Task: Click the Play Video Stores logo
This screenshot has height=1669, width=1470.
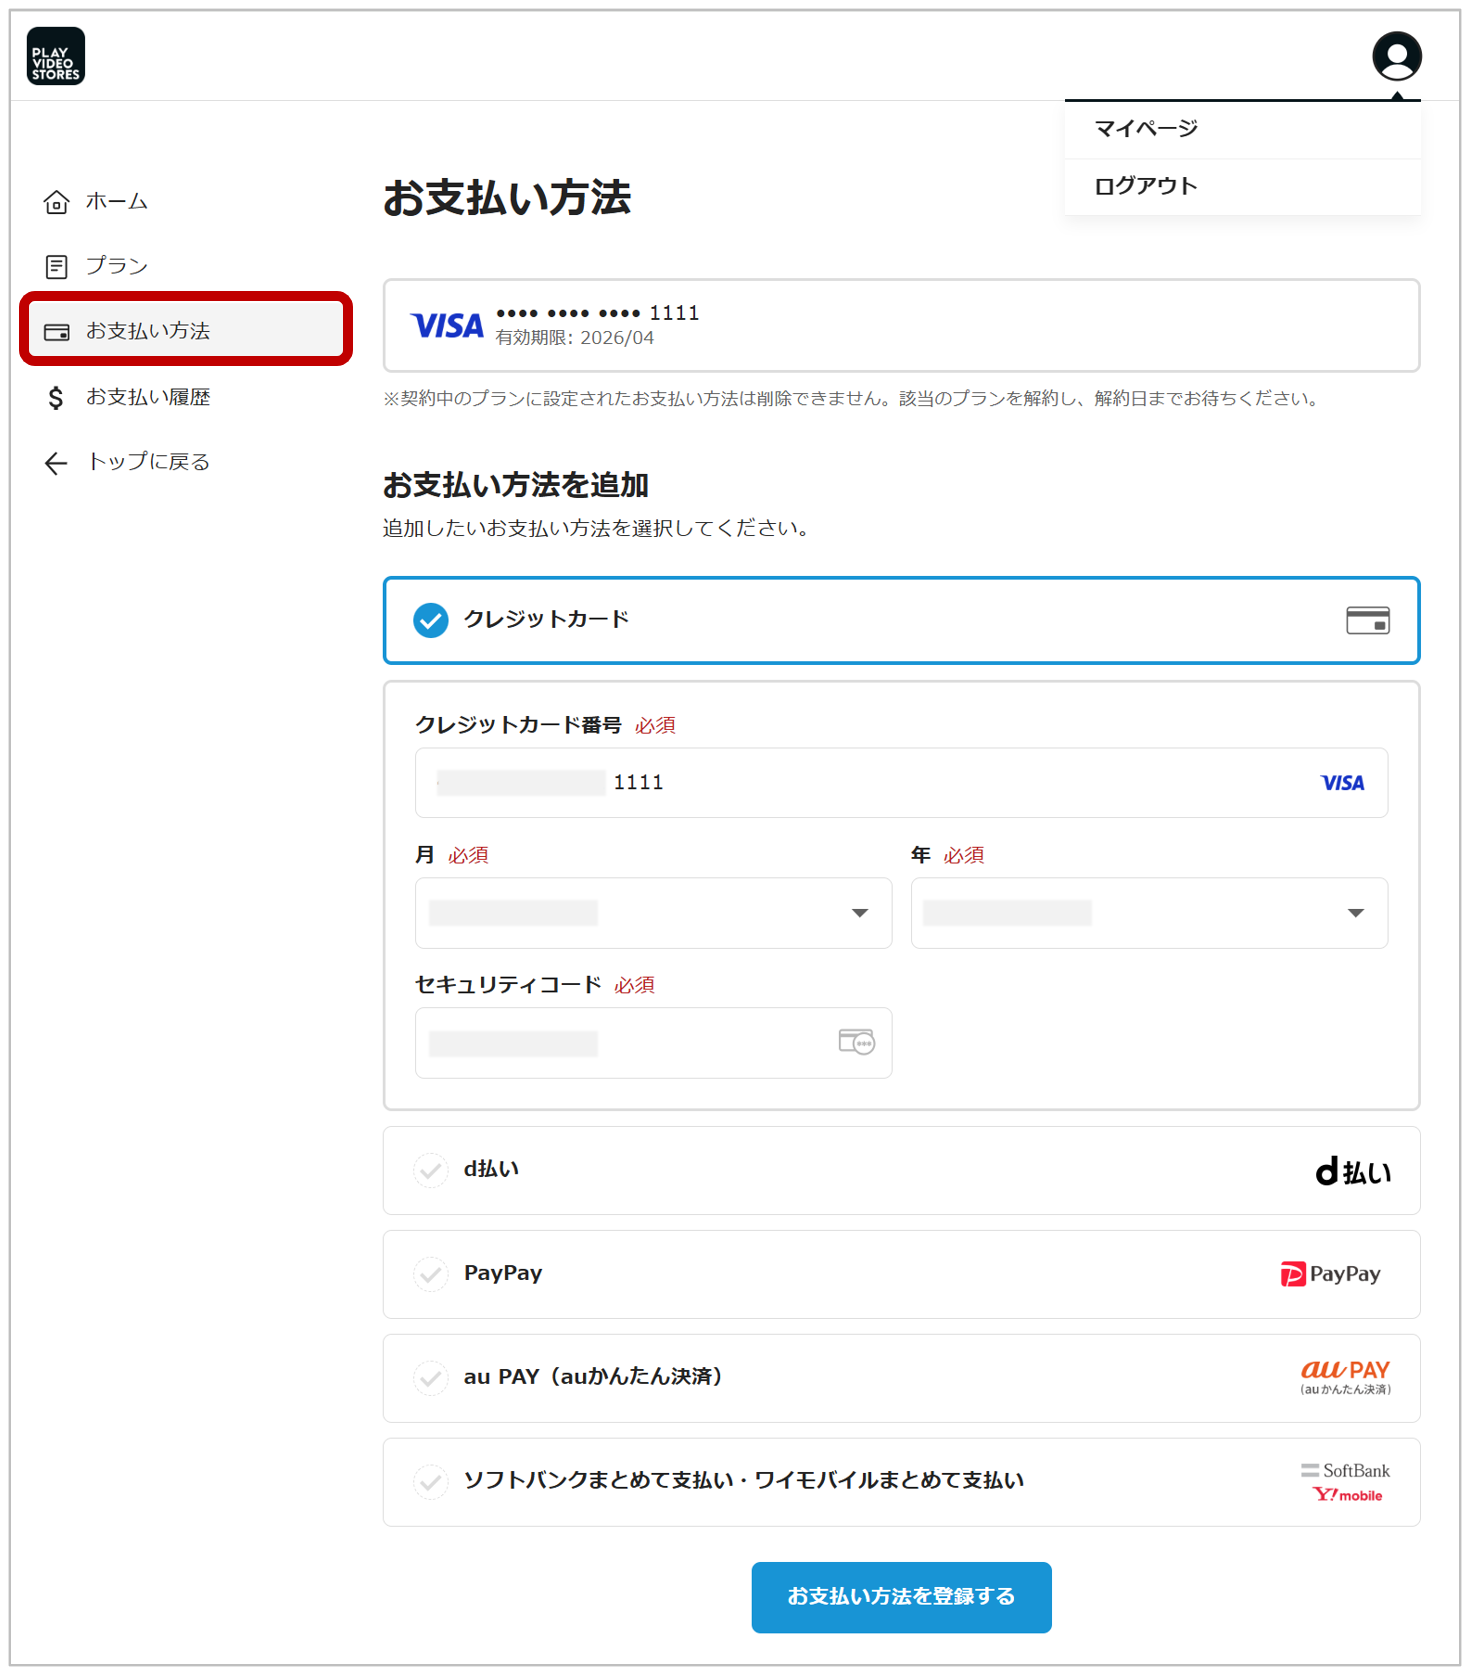Action: 56,56
